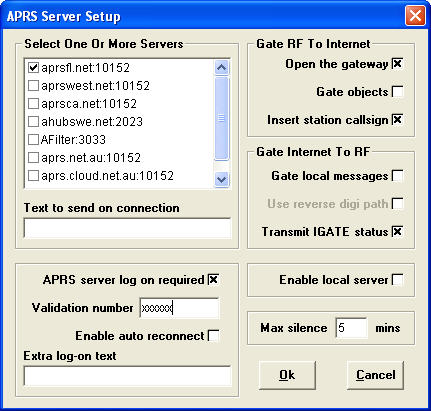Viewport: 431px width, 411px height.
Task: Click the server list scroll down arrow
Action: [x=222, y=180]
